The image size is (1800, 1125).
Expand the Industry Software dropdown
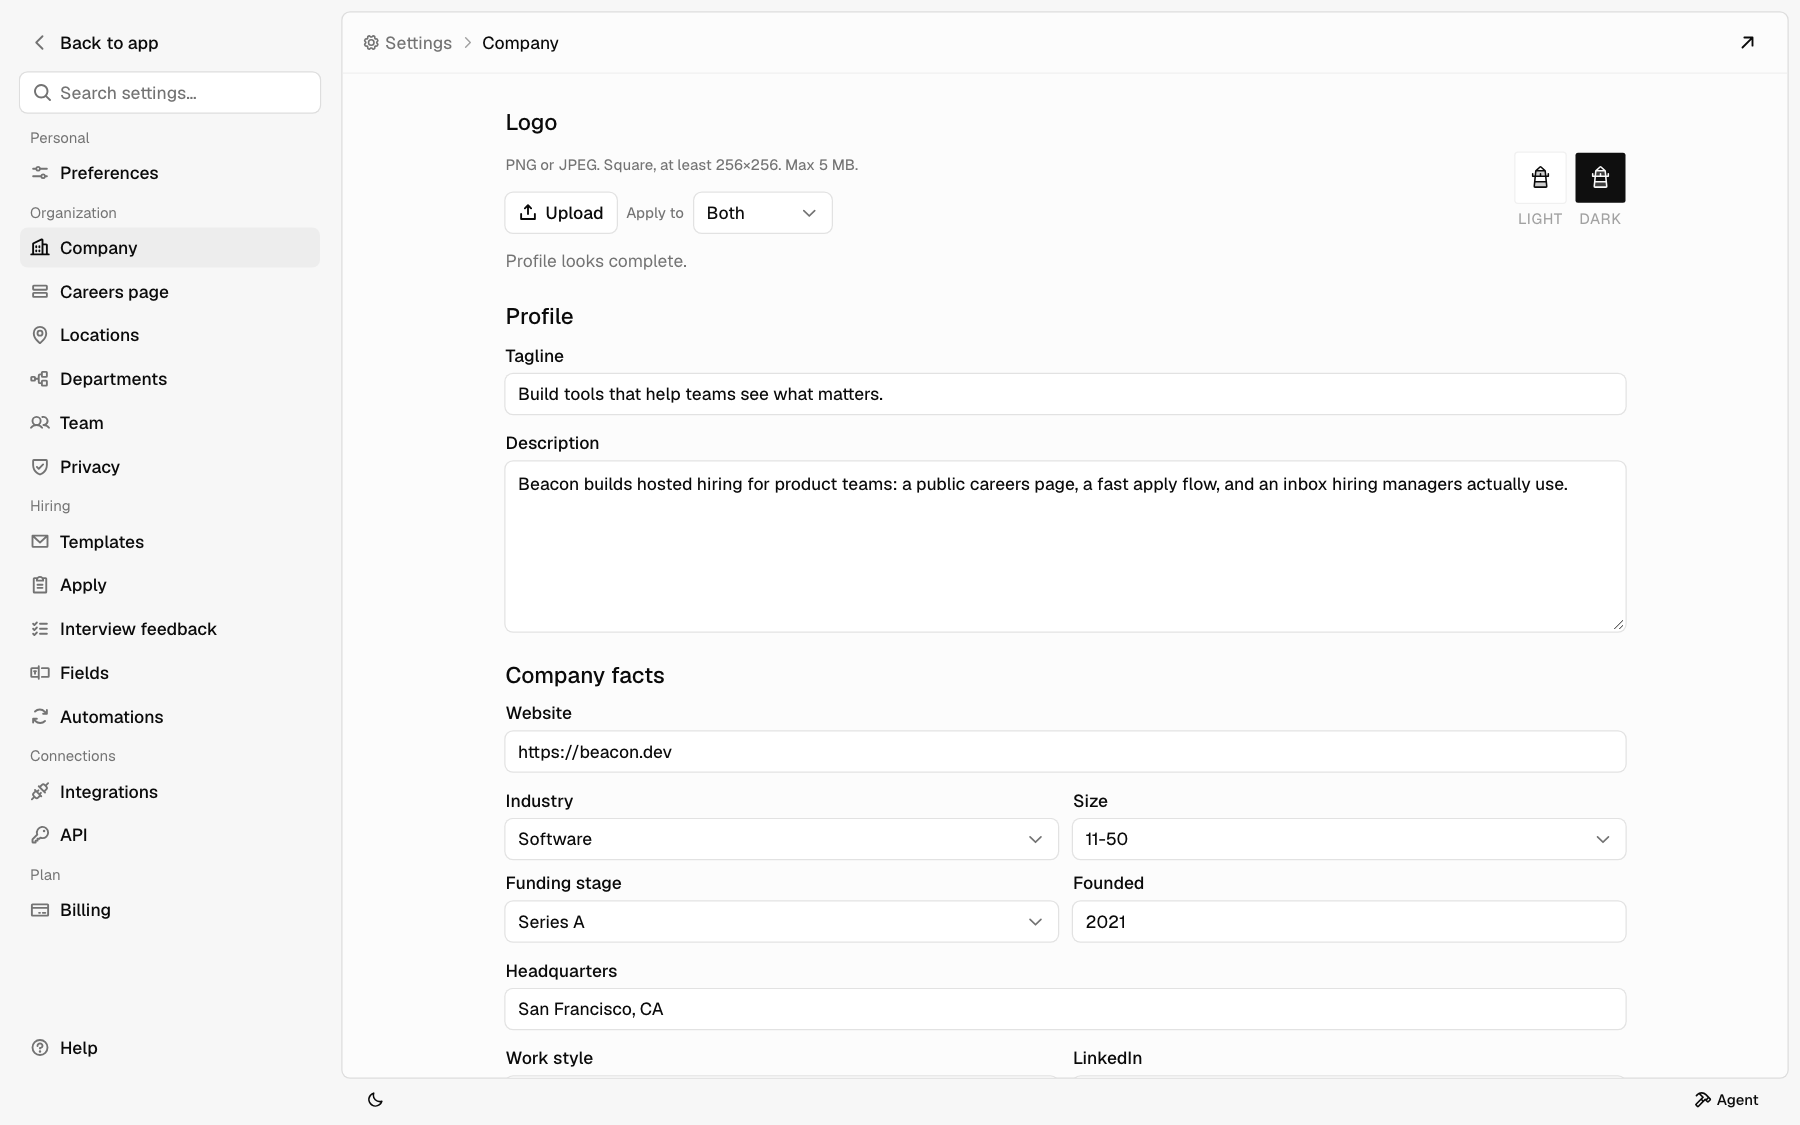coord(781,839)
